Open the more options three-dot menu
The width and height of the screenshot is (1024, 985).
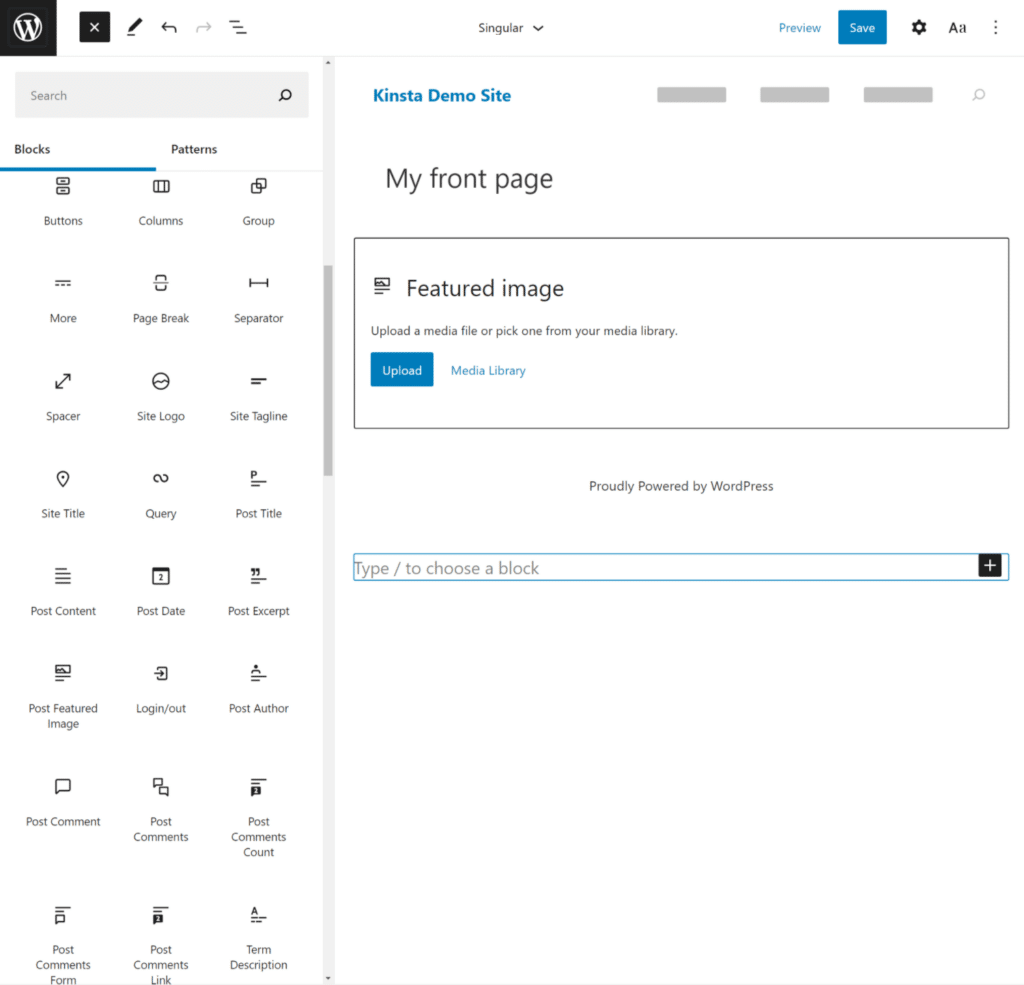point(996,27)
